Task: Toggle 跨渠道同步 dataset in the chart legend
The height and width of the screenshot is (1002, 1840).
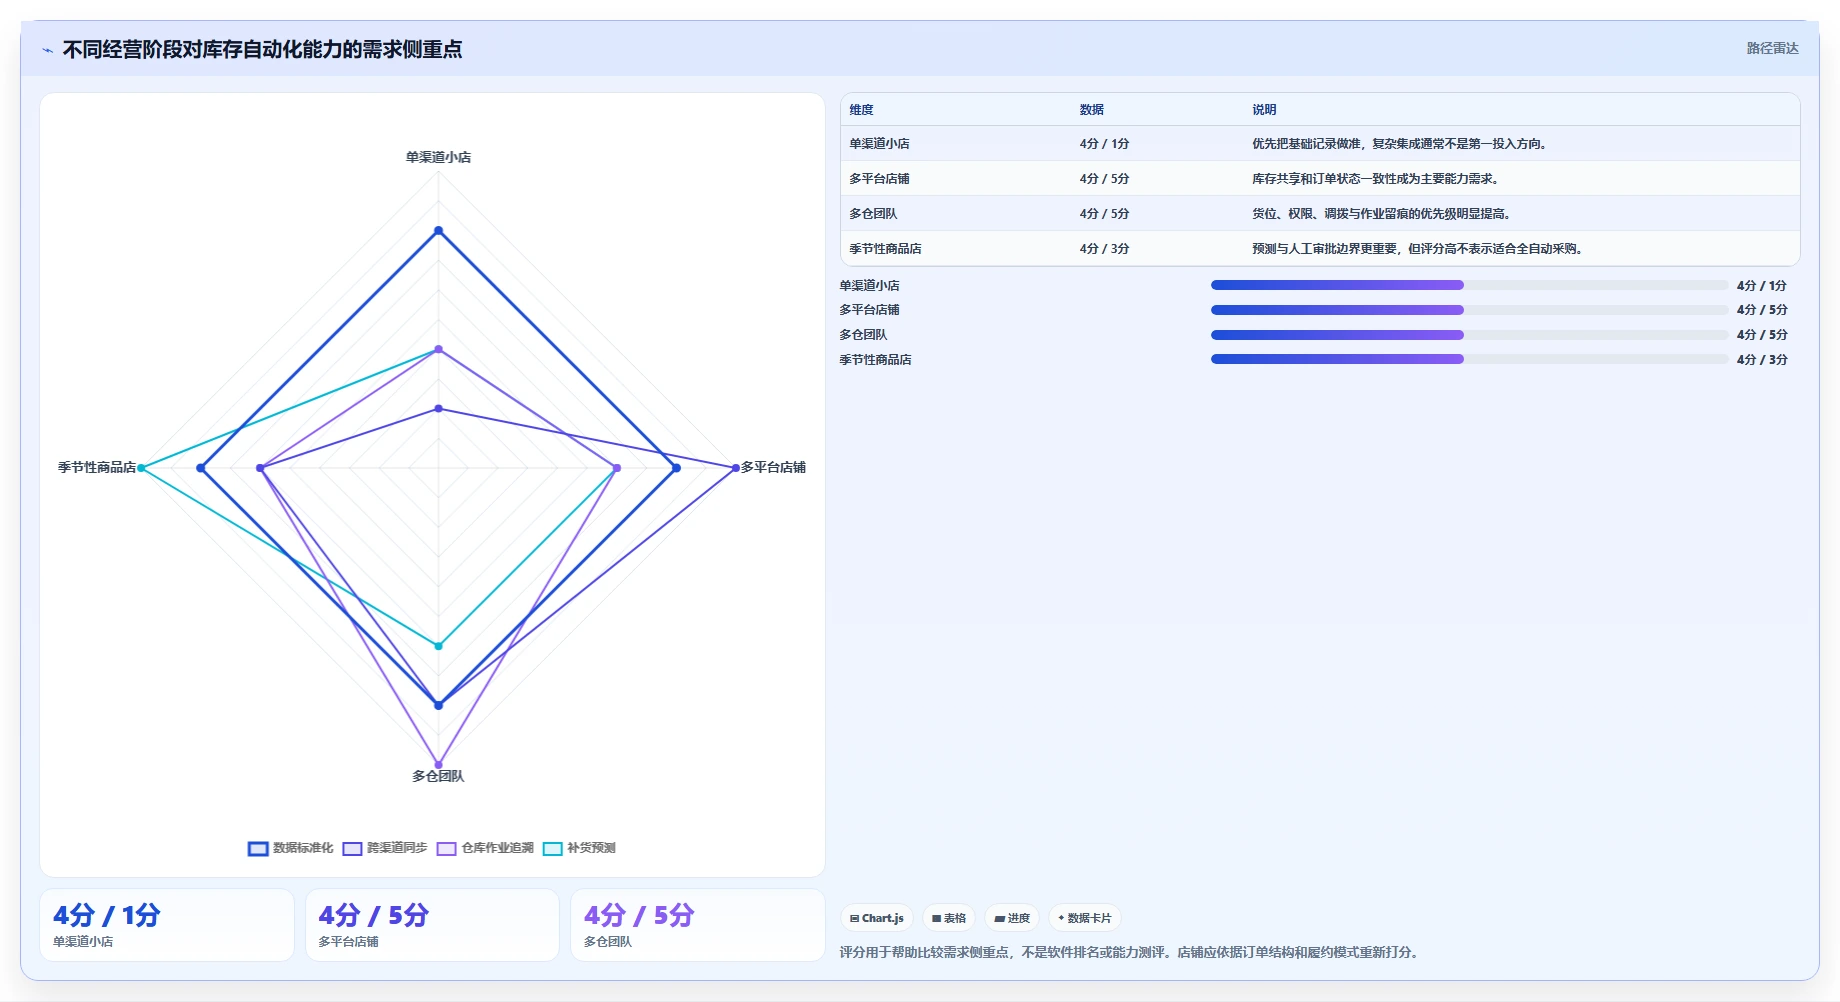Action: click(385, 848)
